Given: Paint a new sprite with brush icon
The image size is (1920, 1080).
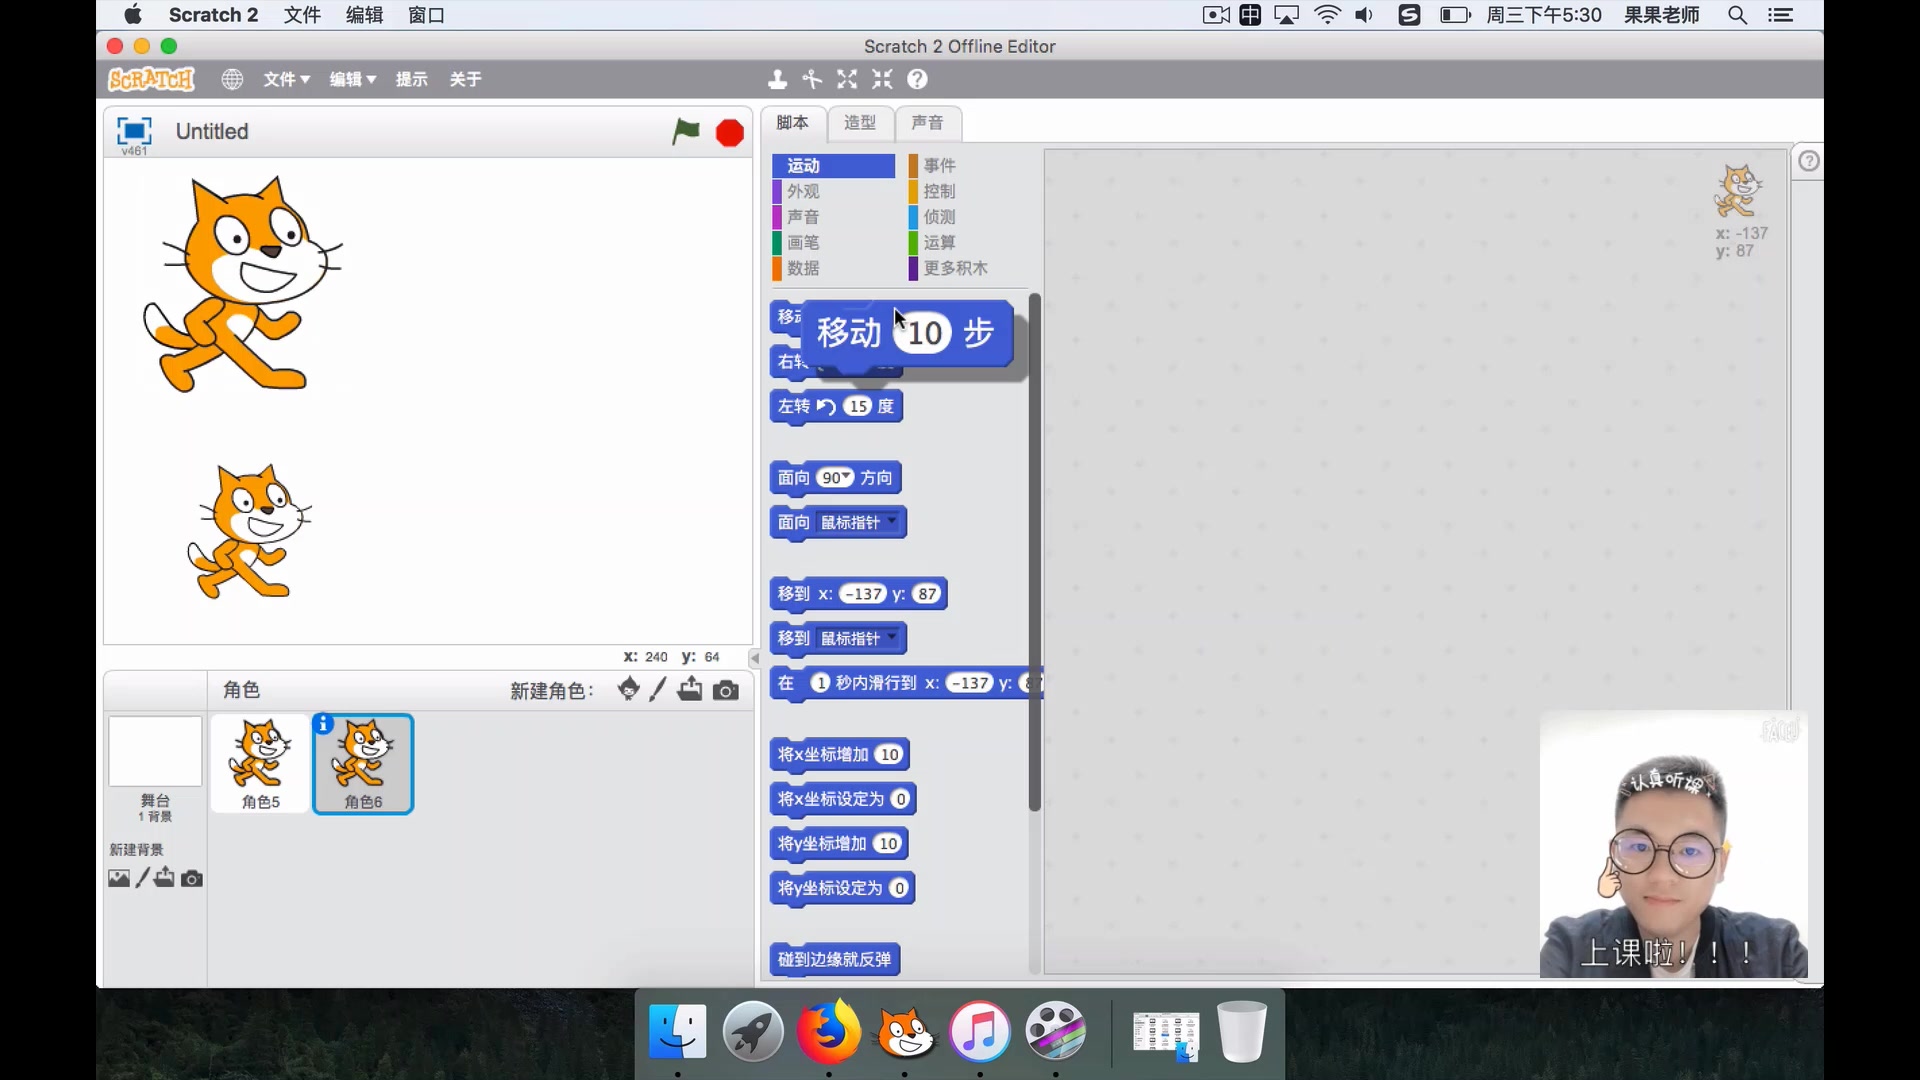Looking at the screenshot, I should (657, 690).
